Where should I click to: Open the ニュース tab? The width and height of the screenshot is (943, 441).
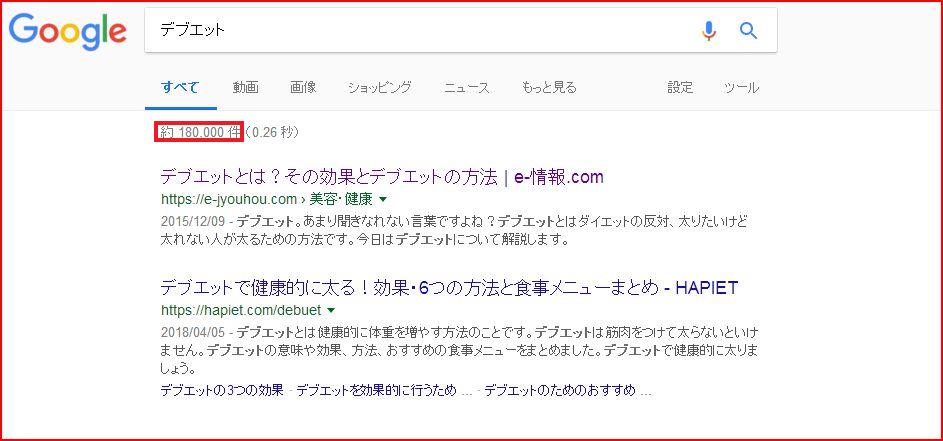(467, 88)
